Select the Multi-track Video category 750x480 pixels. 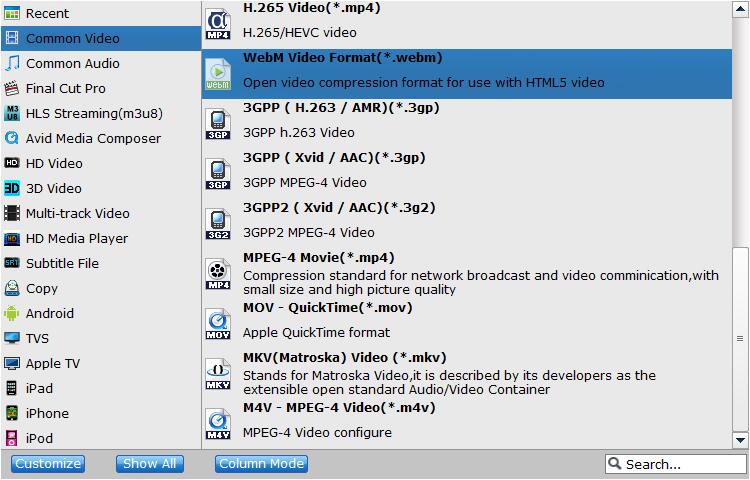tap(101, 213)
